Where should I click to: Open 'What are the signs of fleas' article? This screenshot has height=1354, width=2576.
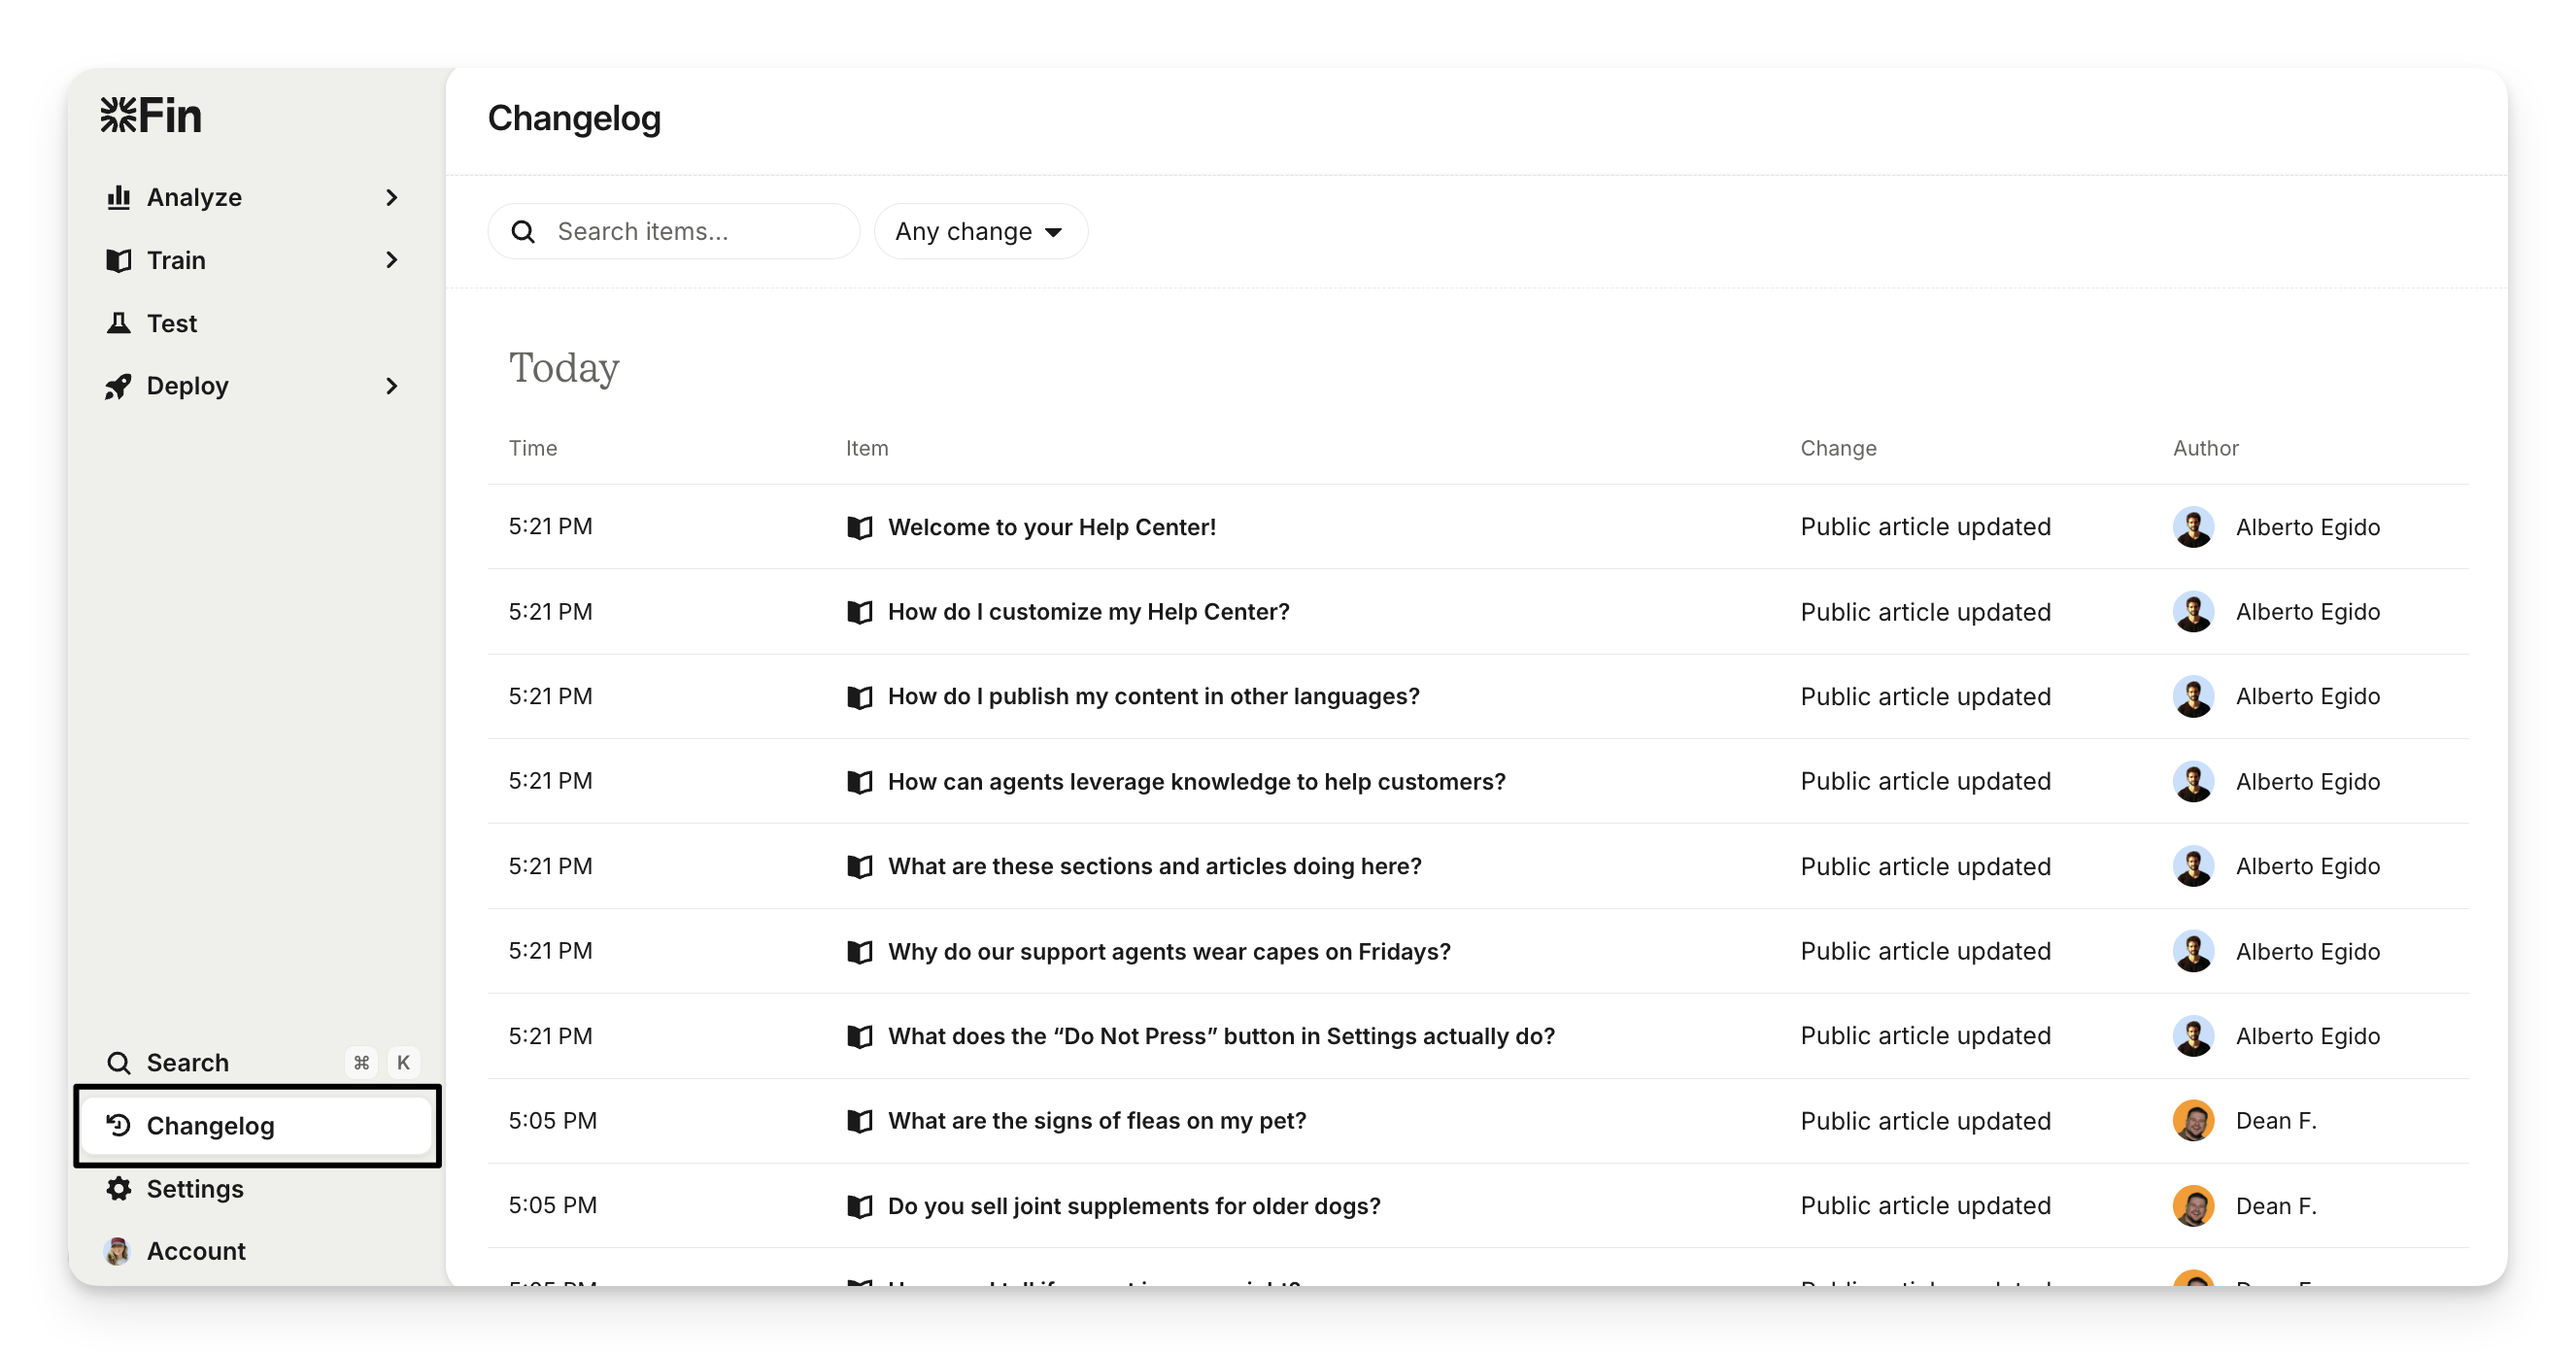[1097, 1121]
